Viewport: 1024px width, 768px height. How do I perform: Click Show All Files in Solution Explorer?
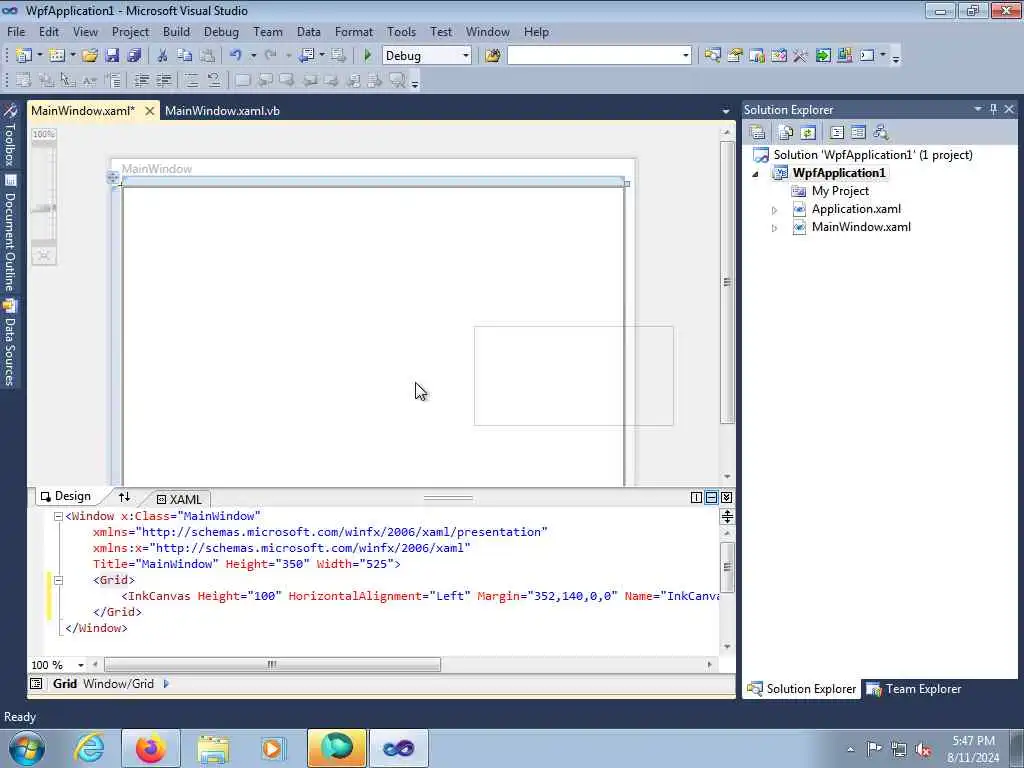tap(786, 133)
